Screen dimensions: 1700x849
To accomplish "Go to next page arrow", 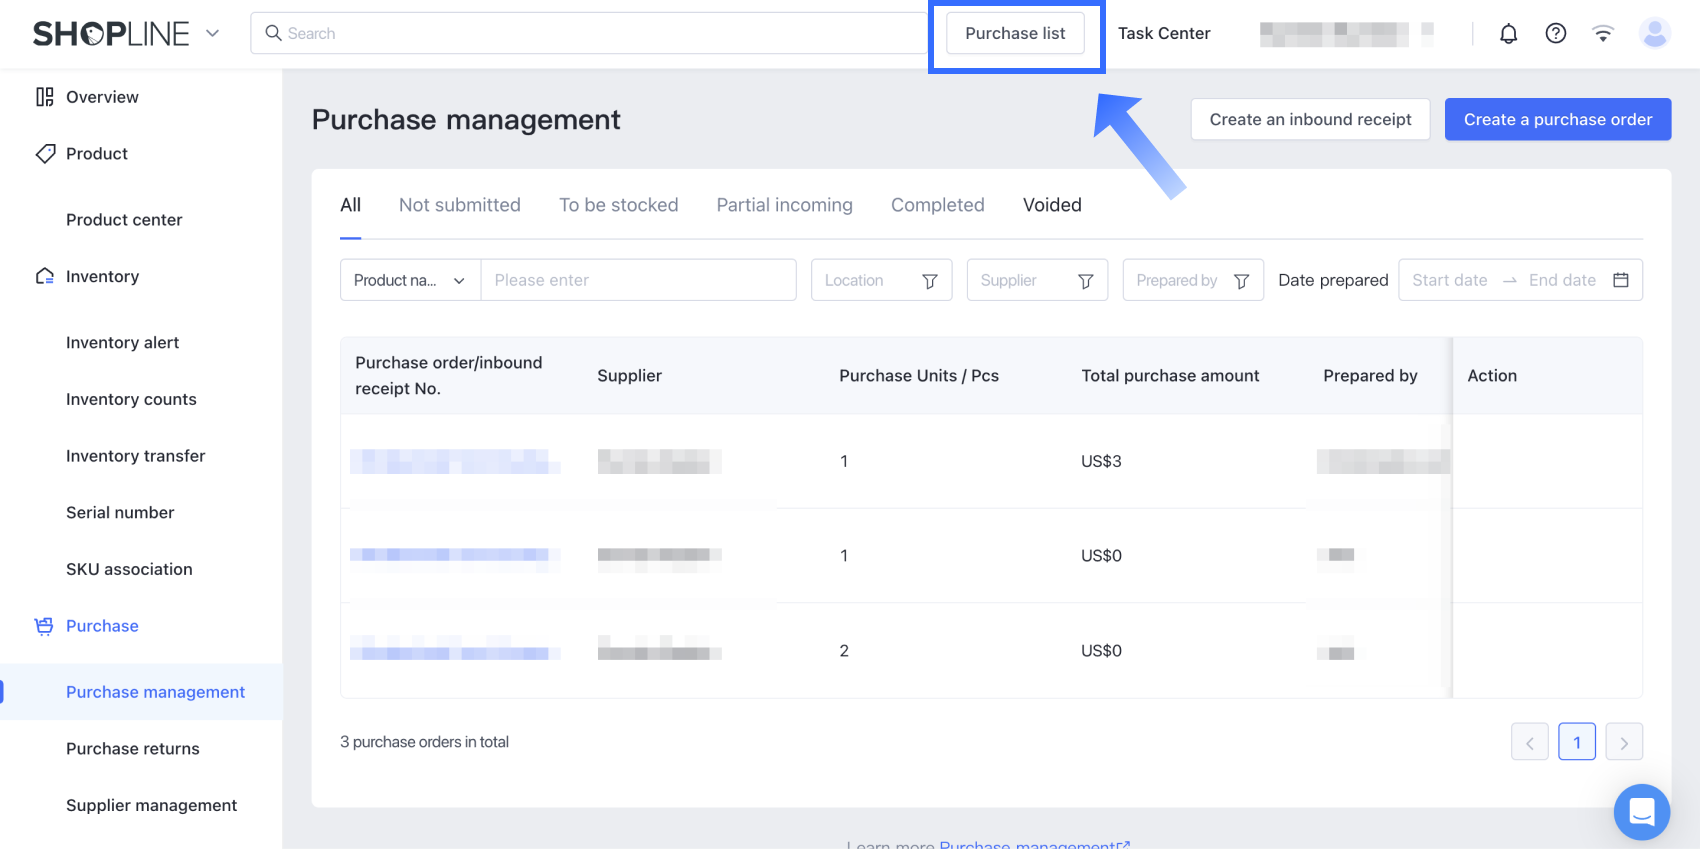I will tap(1623, 742).
